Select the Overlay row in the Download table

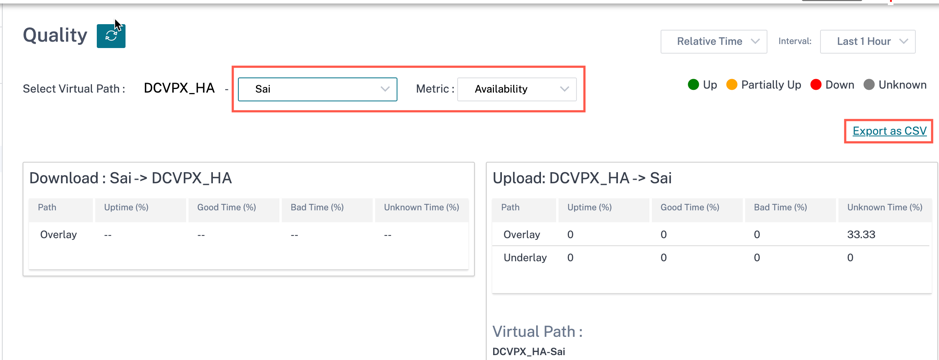pos(249,235)
